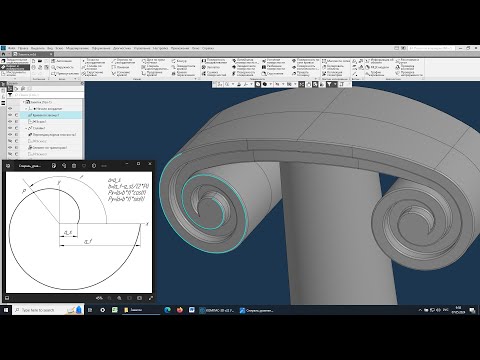The width and height of the screenshot is (480, 360).
Task: Activate Поверхность выдавливания tool
Action: point(214,61)
